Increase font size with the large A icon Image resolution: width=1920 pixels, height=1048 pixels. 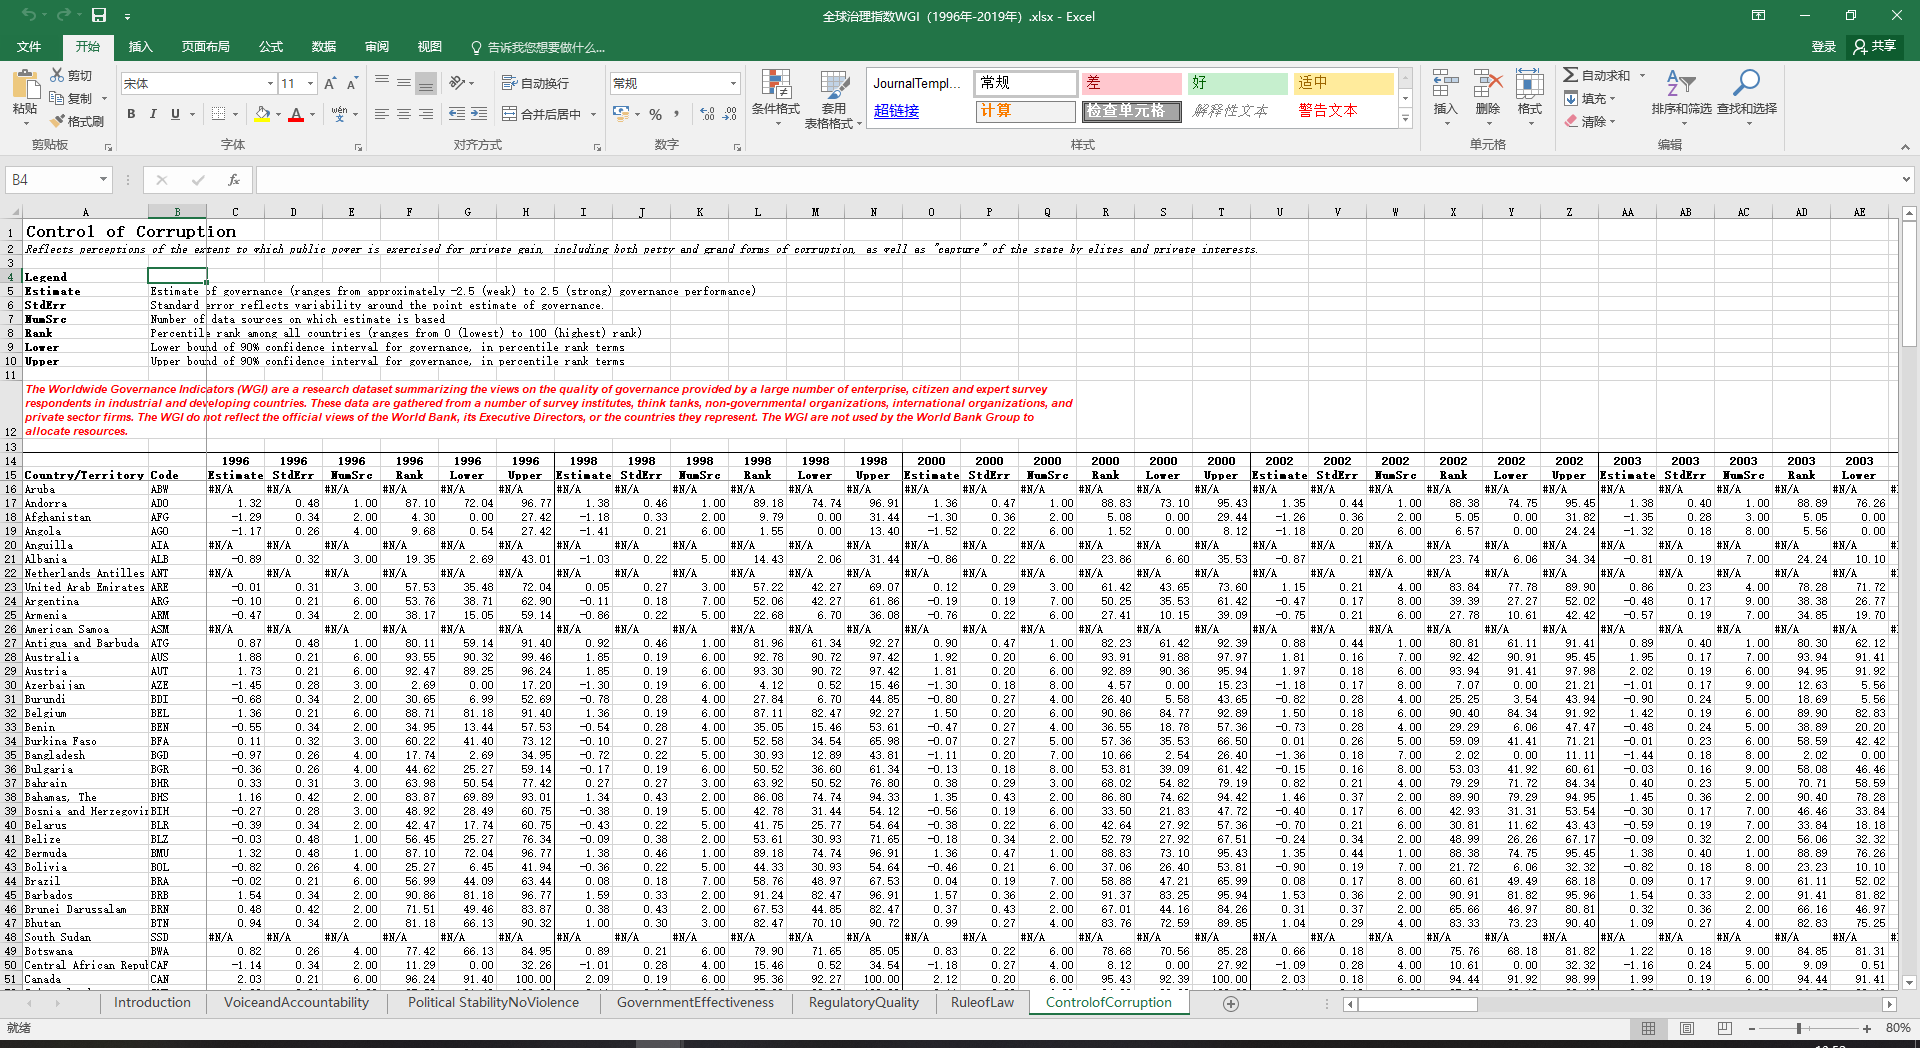tap(330, 84)
